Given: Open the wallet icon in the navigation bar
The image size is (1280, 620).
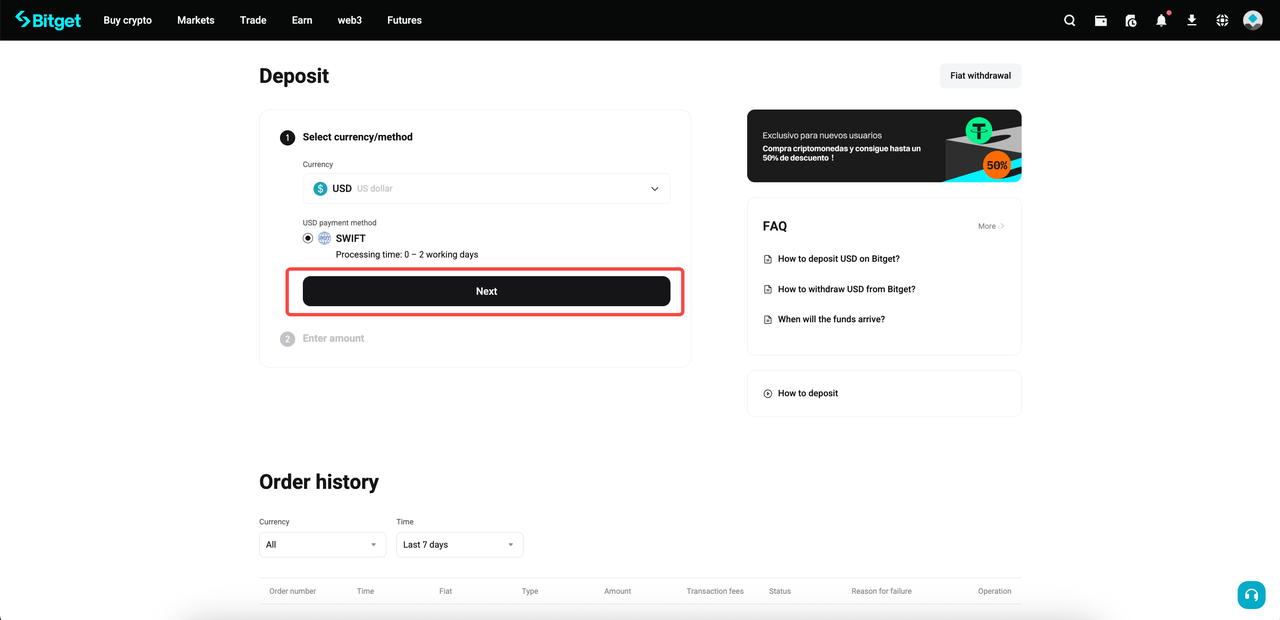Looking at the screenshot, I should click(1100, 20).
